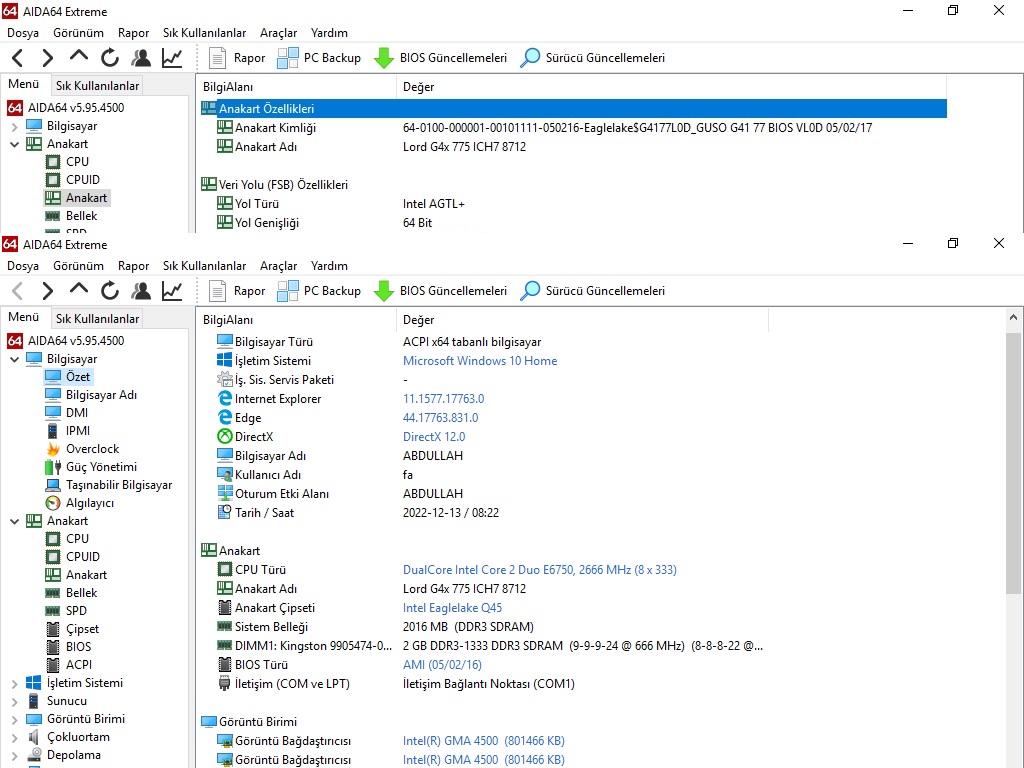Click Rapor in the upper window toolbar

tap(237, 58)
